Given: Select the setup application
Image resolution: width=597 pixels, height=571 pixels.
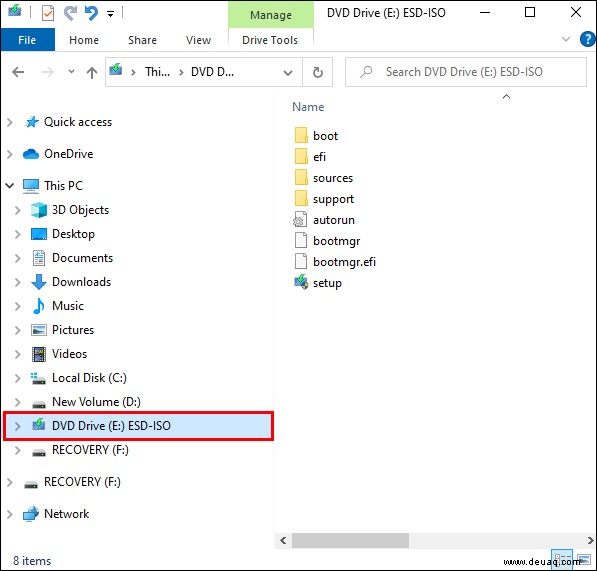Looking at the screenshot, I should (x=327, y=283).
